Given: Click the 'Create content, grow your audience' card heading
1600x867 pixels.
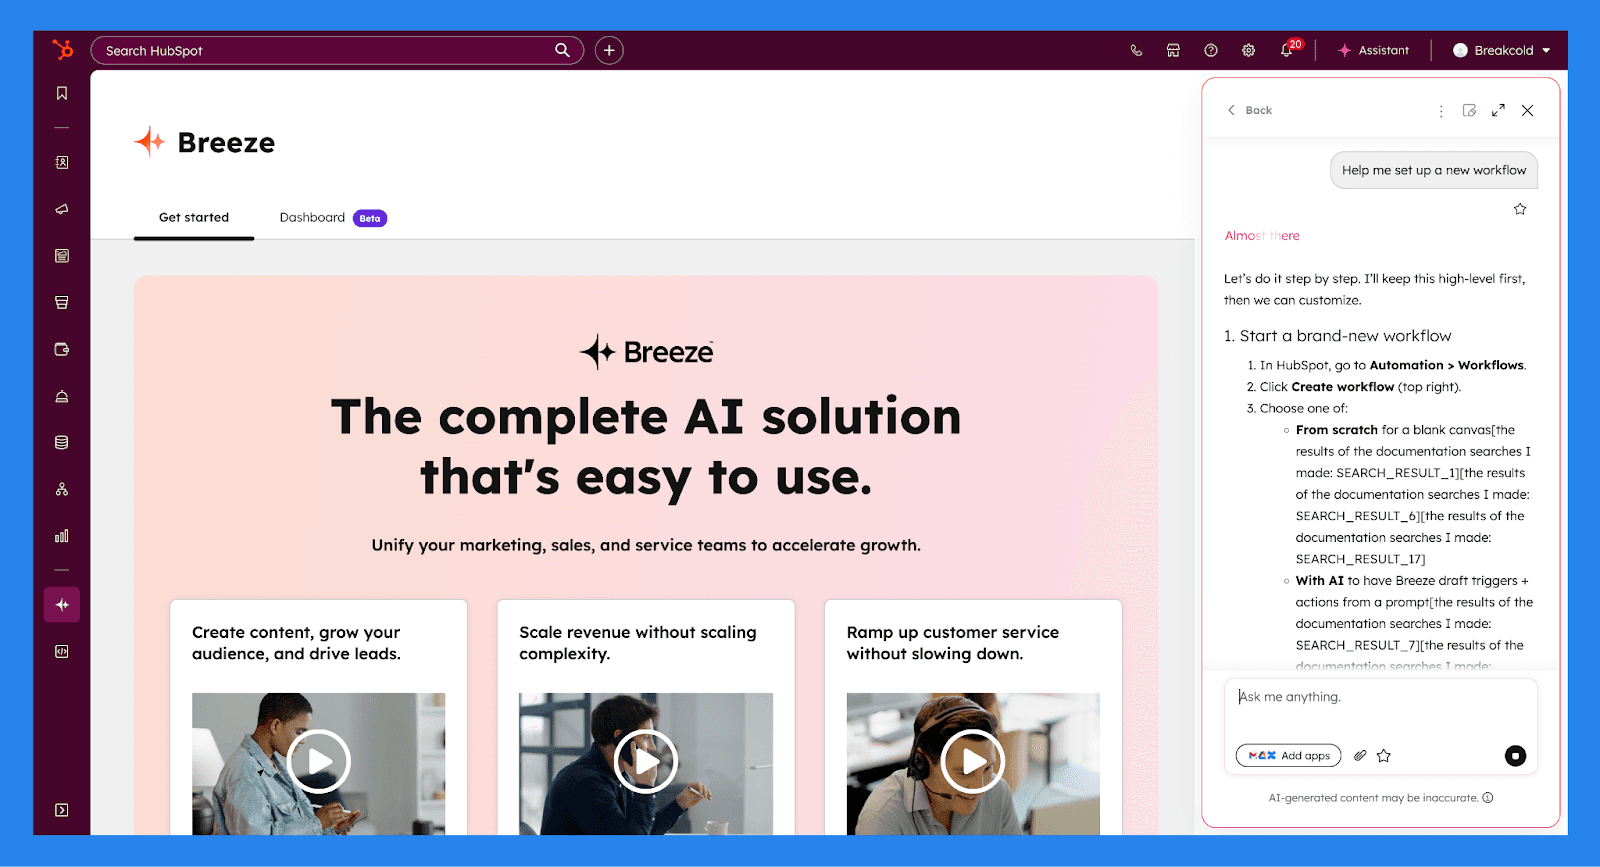Looking at the screenshot, I should point(296,643).
